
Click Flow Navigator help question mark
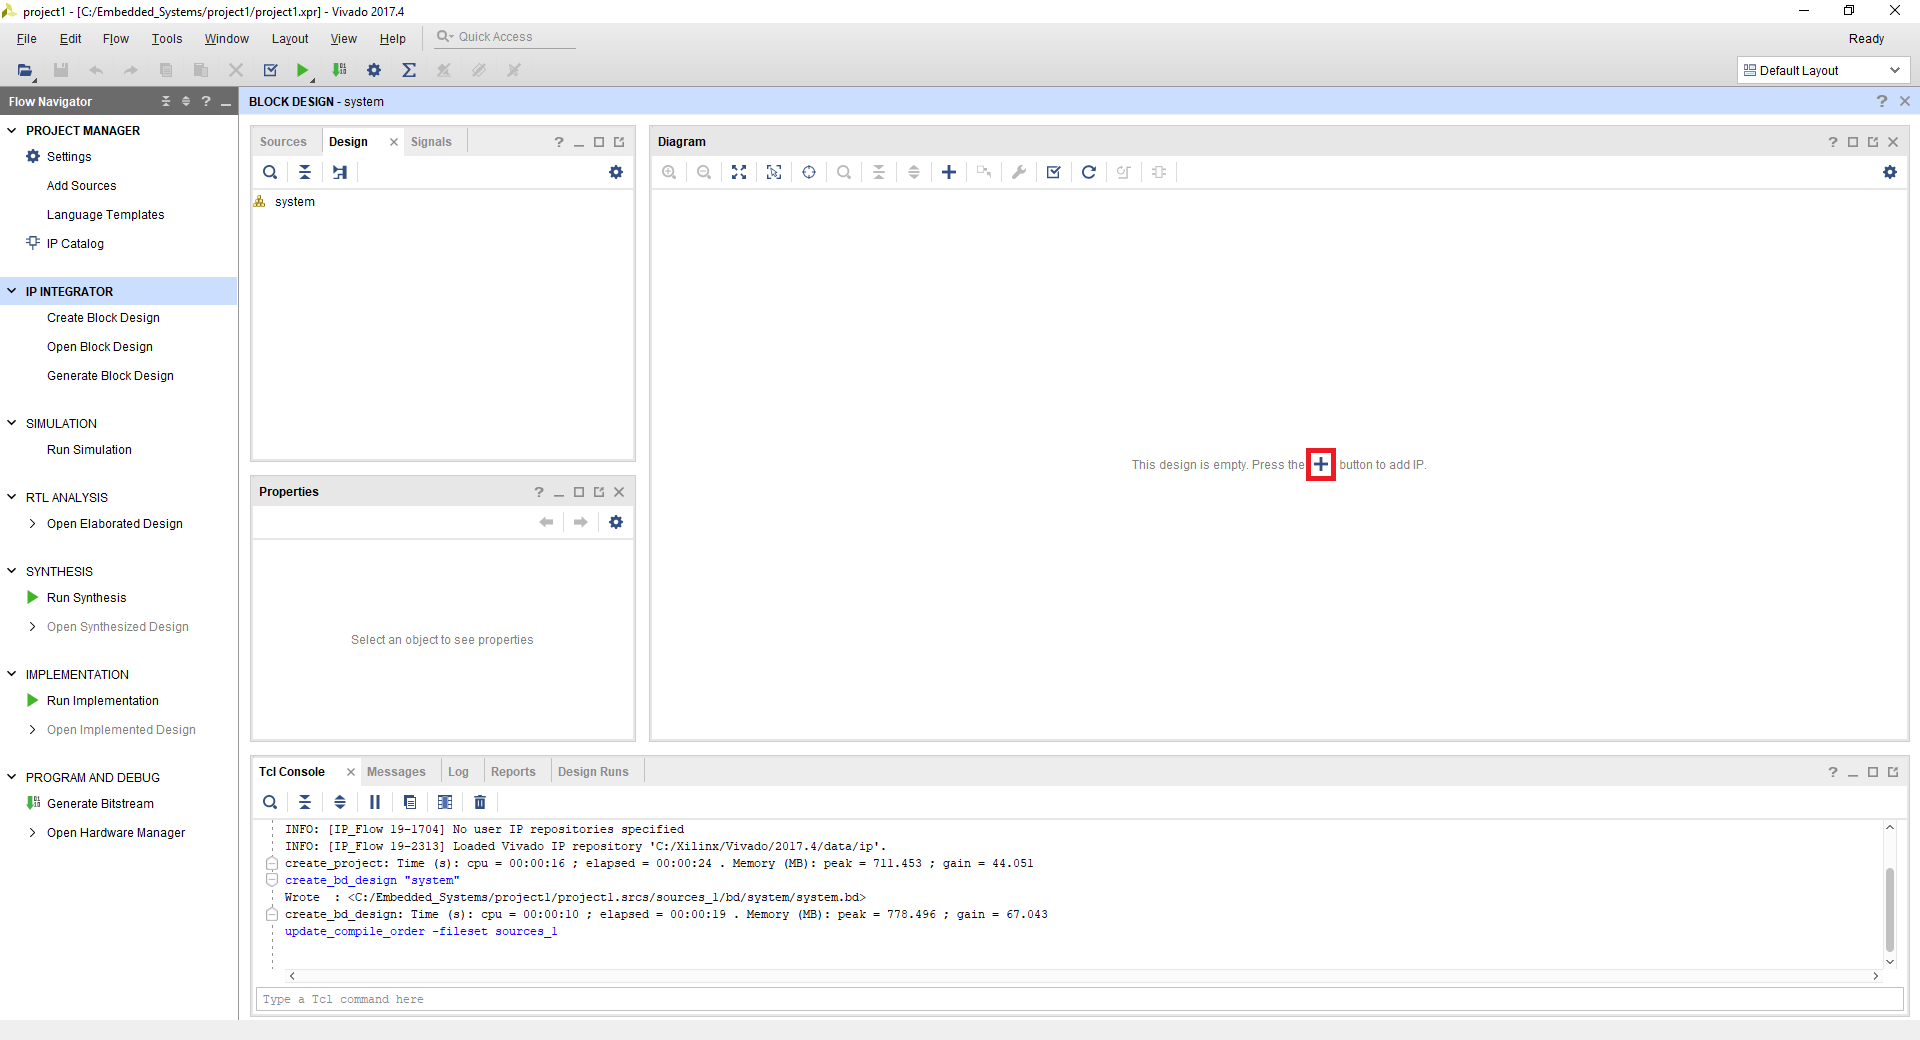pos(206,101)
